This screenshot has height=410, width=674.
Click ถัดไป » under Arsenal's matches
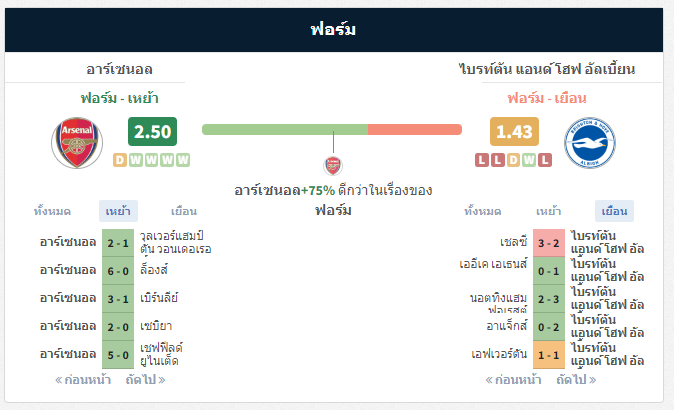[145, 380]
